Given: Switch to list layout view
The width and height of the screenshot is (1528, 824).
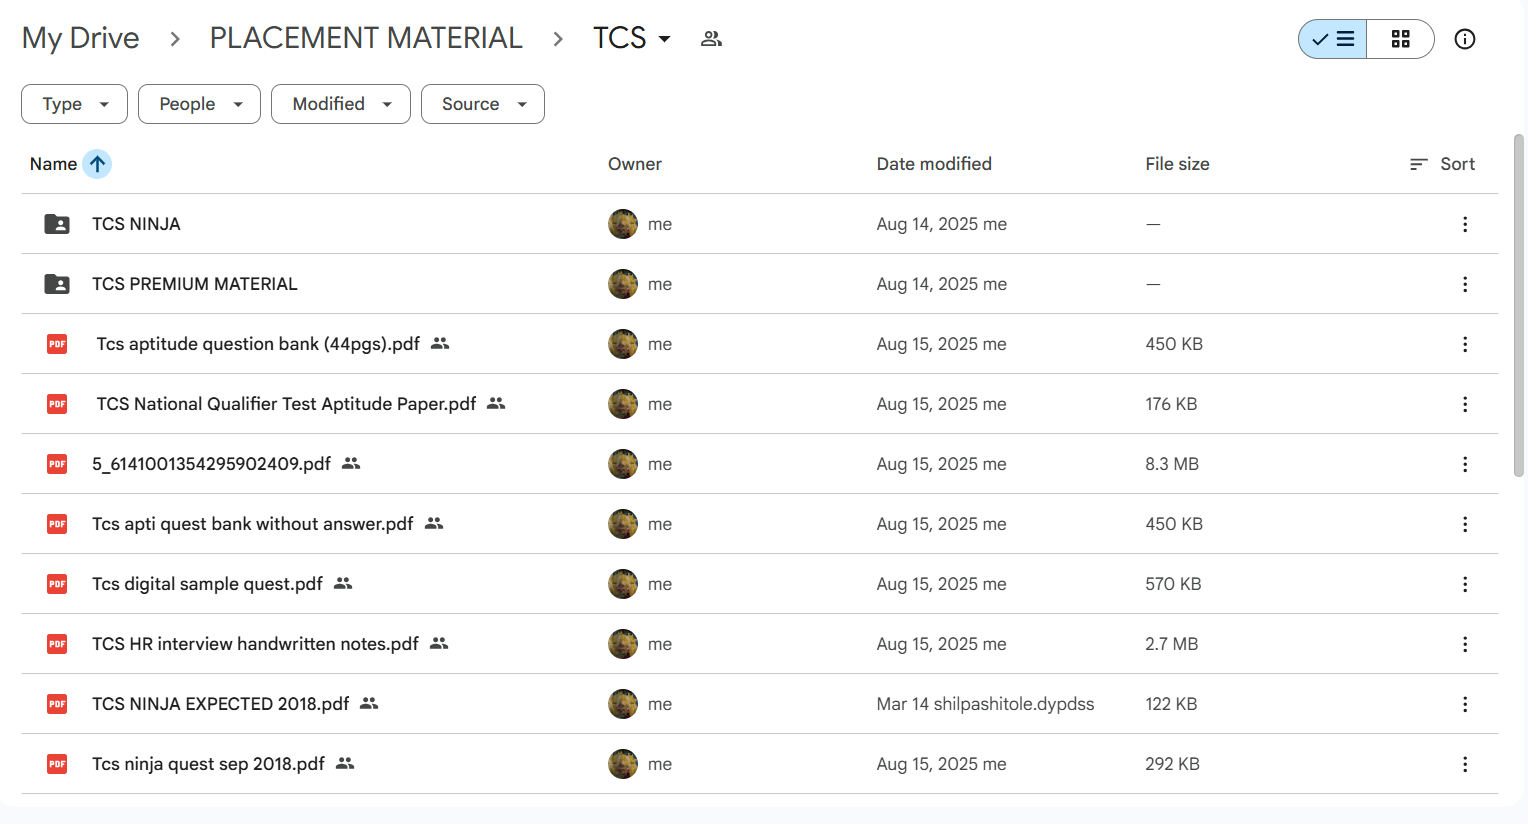Looking at the screenshot, I should [1333, 39].
